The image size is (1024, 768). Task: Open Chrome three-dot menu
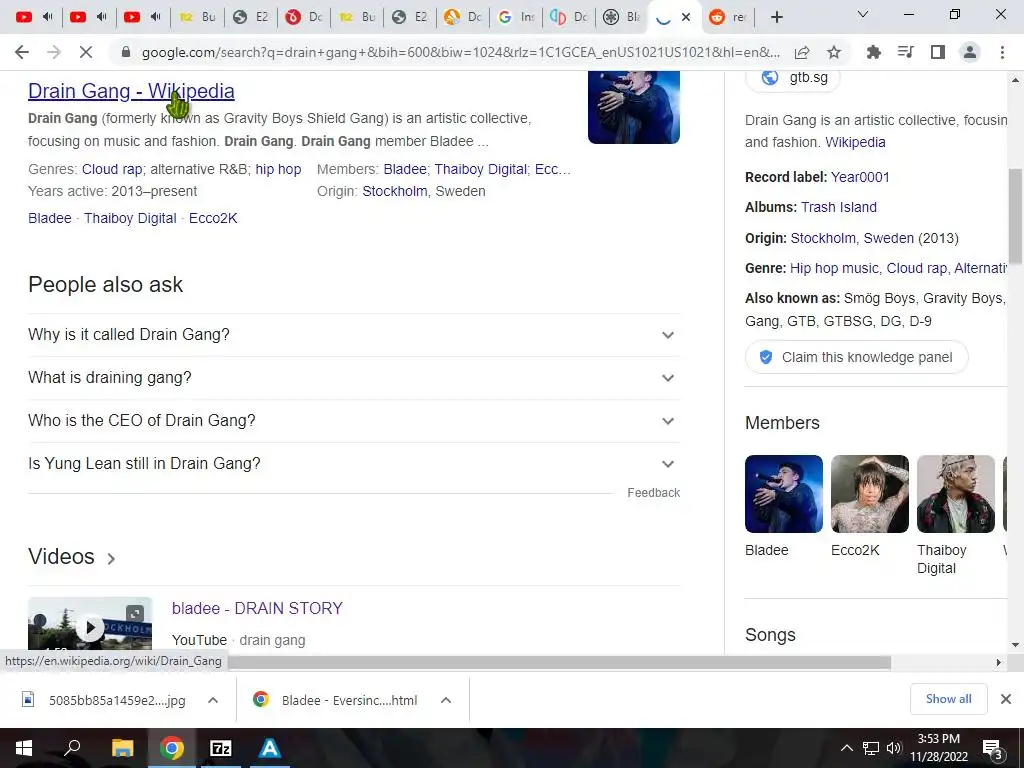click(x=1002, y=52)
